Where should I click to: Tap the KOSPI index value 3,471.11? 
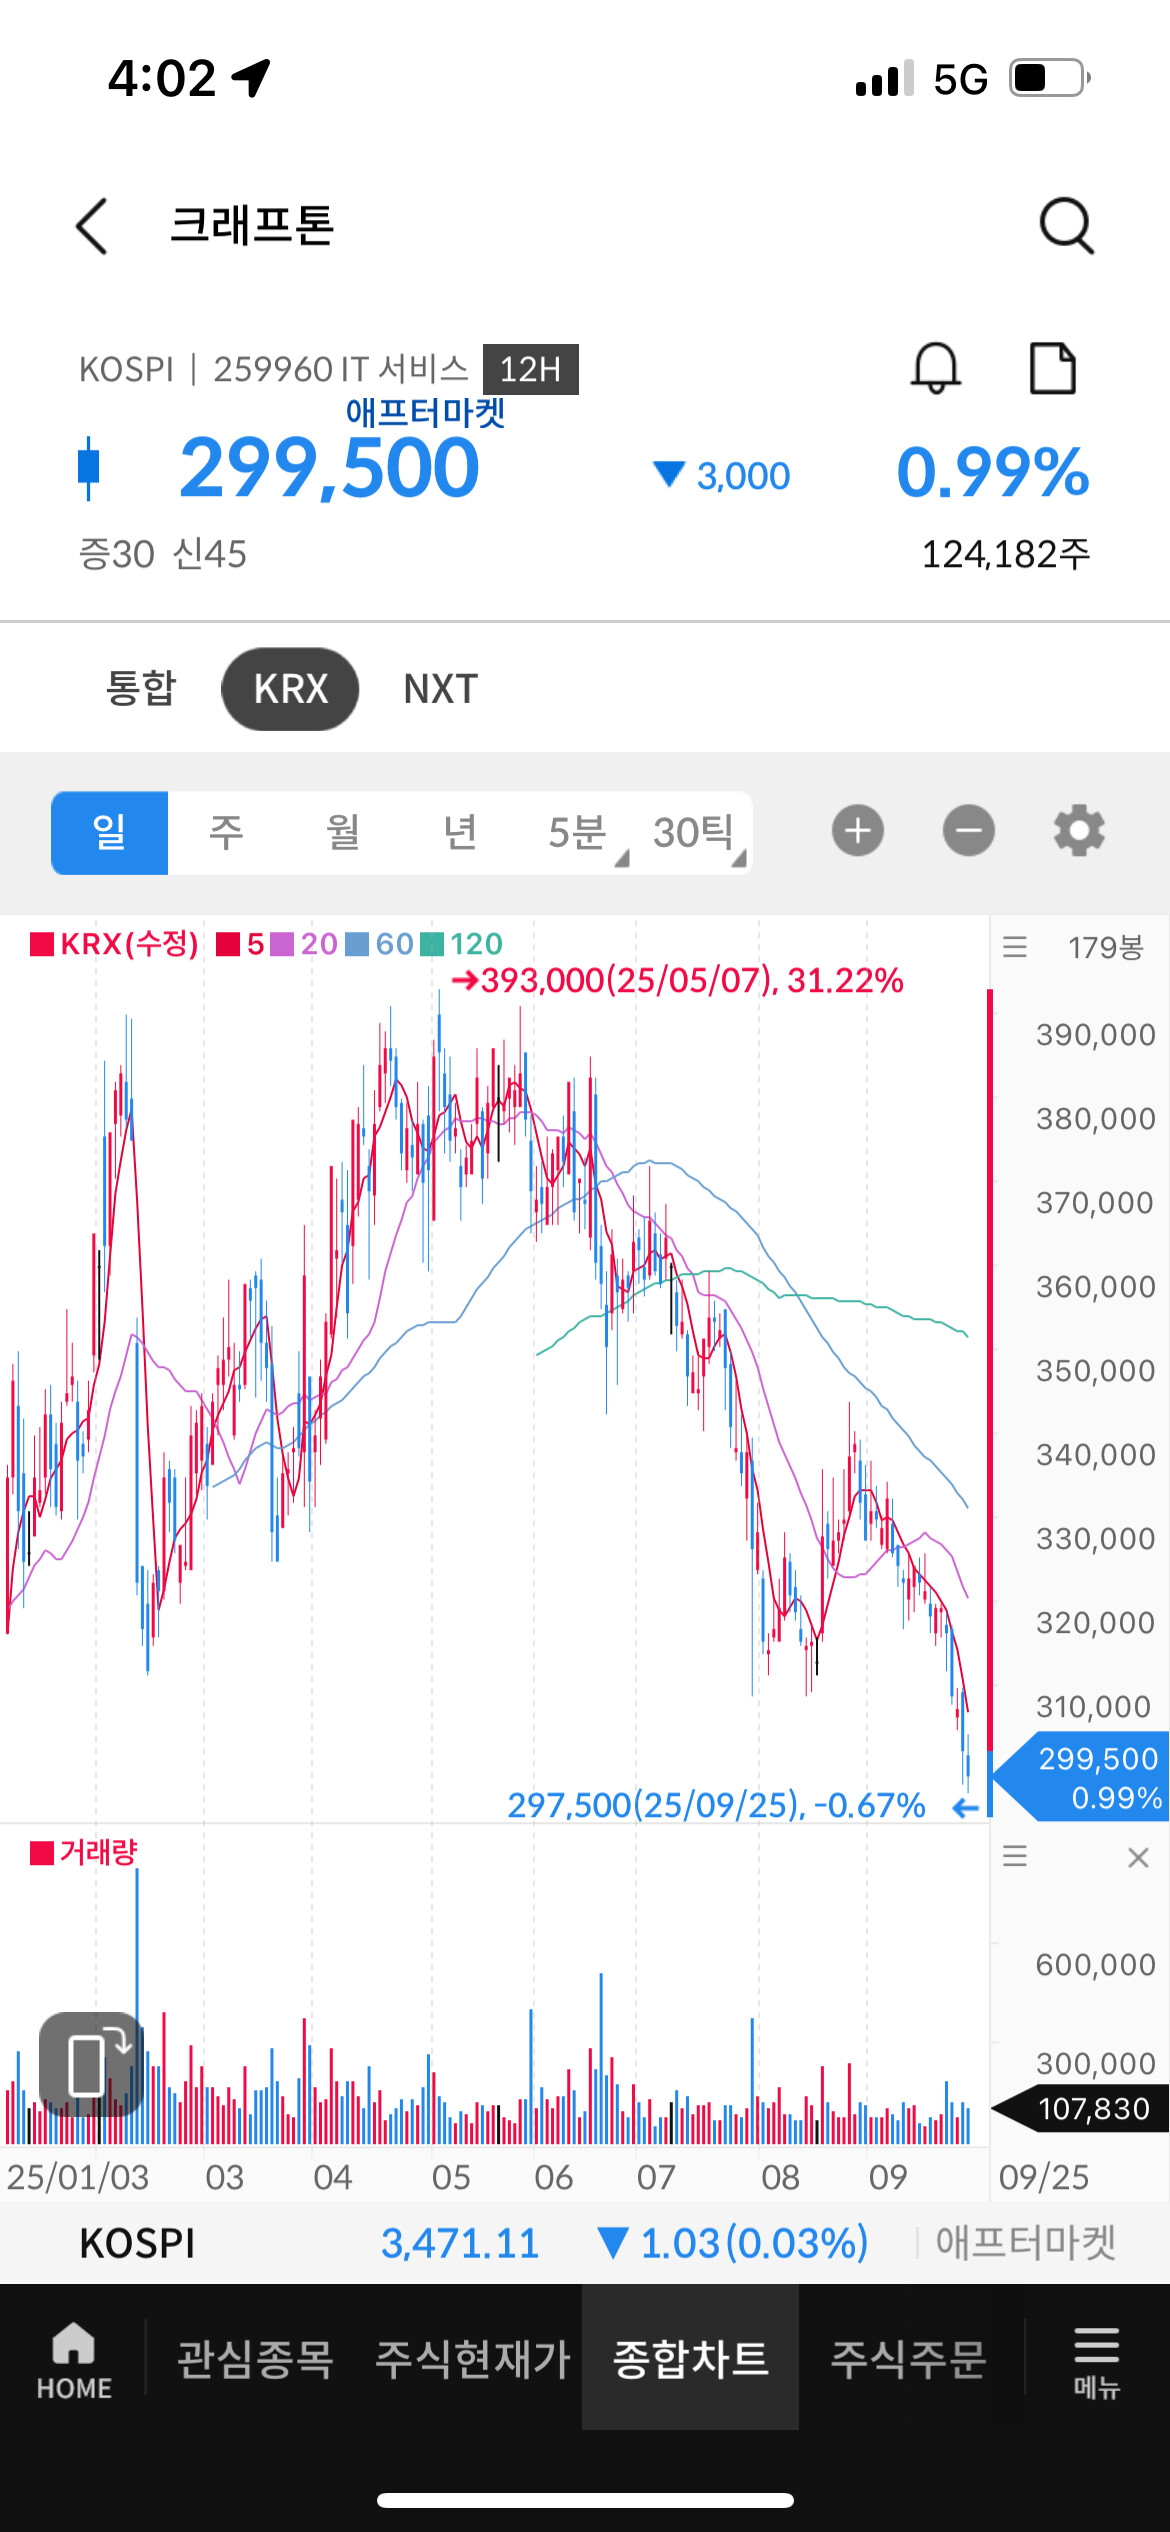pos(460,2243)
